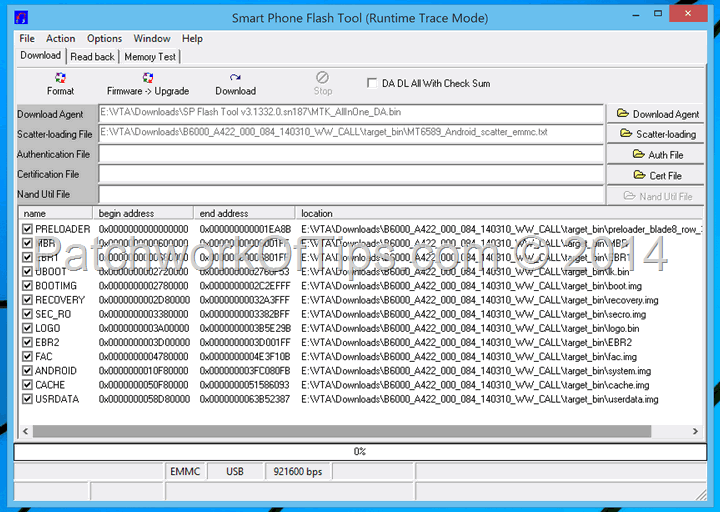Uncheck the ANDROID partition checkbox

pos(27,371)
